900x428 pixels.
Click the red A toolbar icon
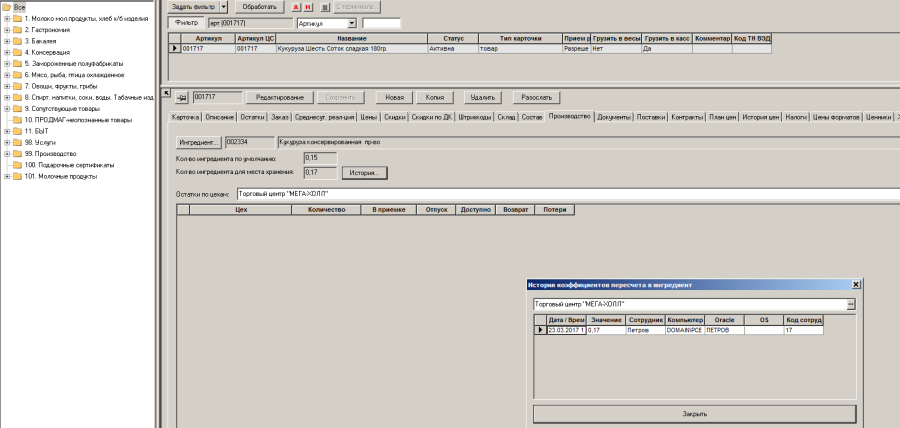pyautogui.click(x=296, y=7)
